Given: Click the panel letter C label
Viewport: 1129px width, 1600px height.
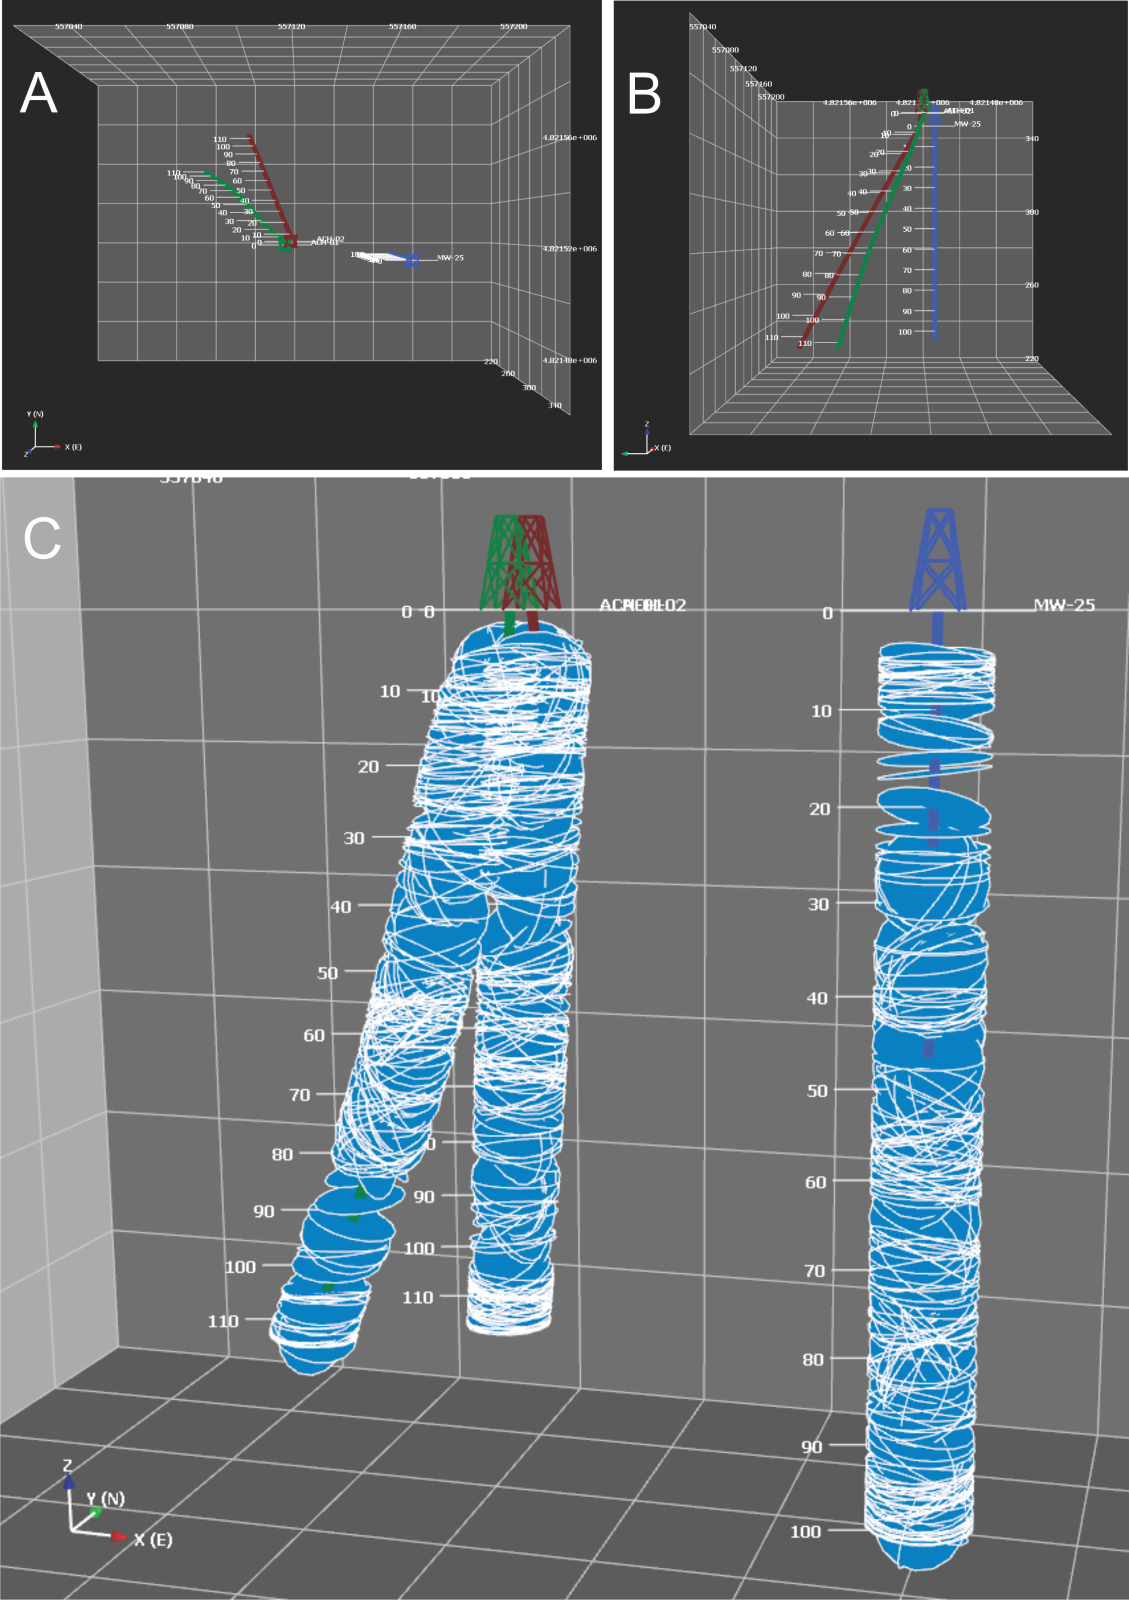Looking at the screenshot, I should click(x=42, y=539).
